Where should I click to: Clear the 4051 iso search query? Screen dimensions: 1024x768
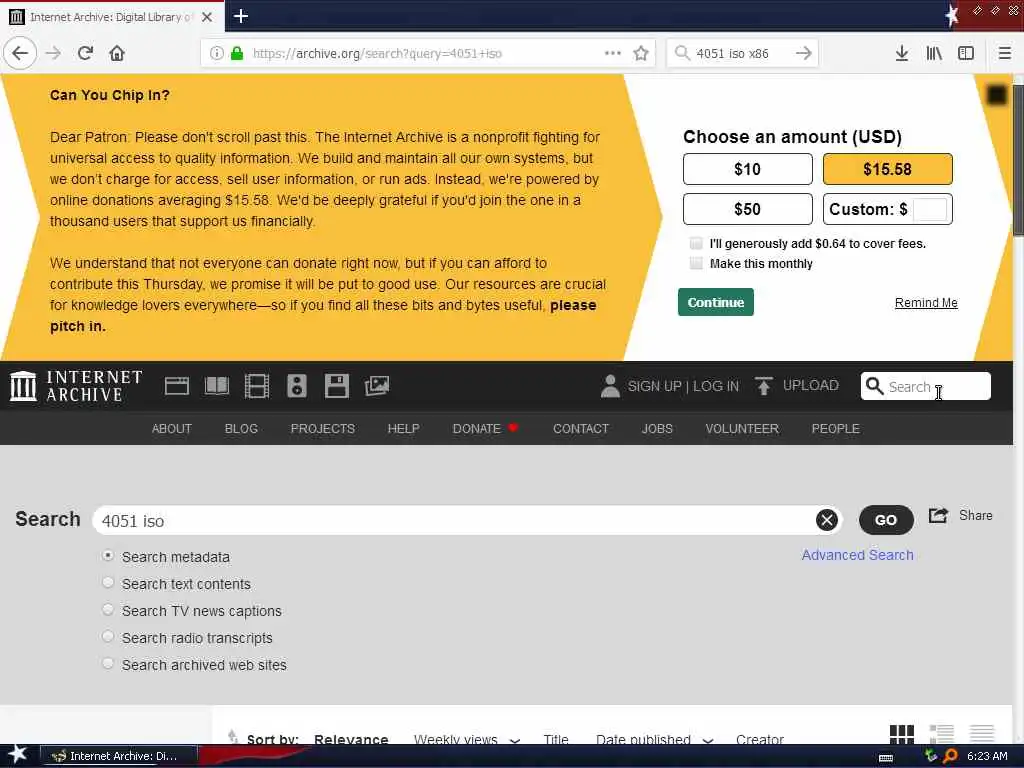(x=827, y=520)
